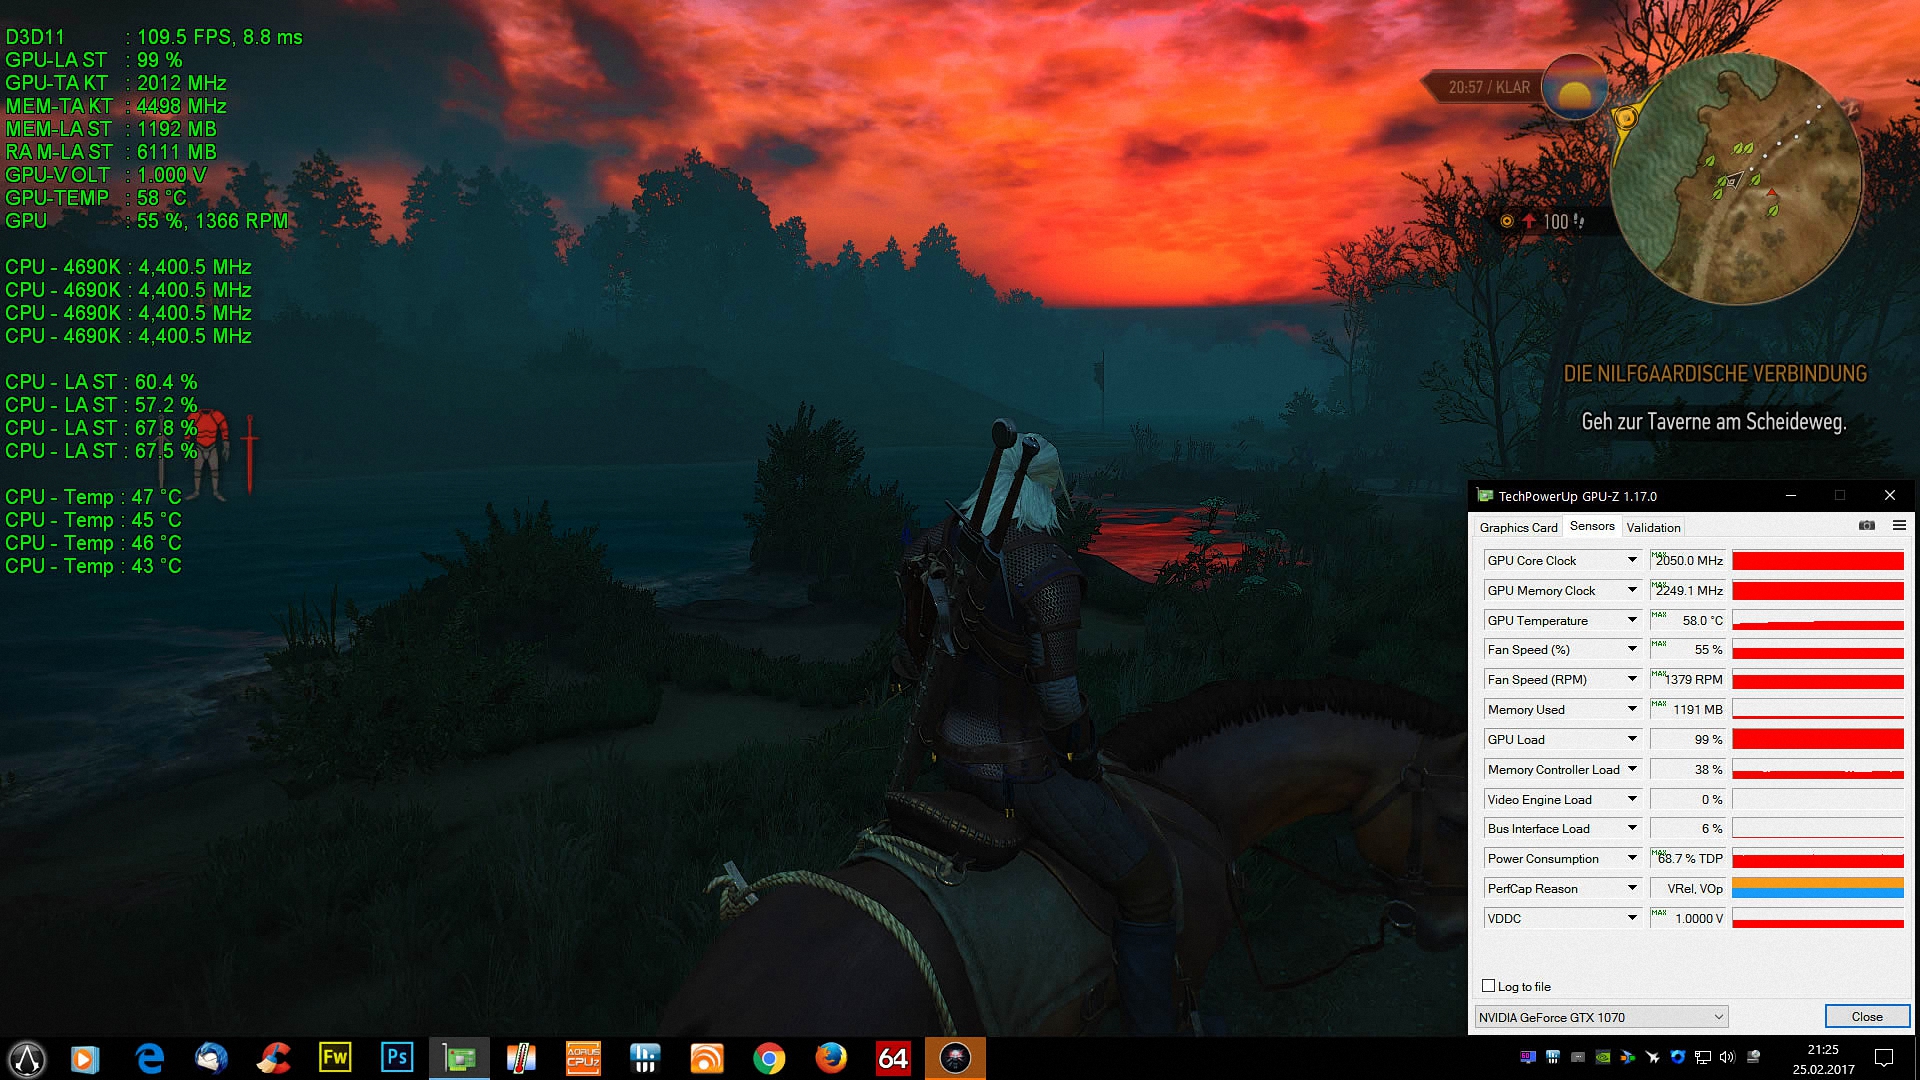This screenshot has height=1080, width=1920.
Task: Switch to GPU-Z taskbar button
Action: (459, 1058)
